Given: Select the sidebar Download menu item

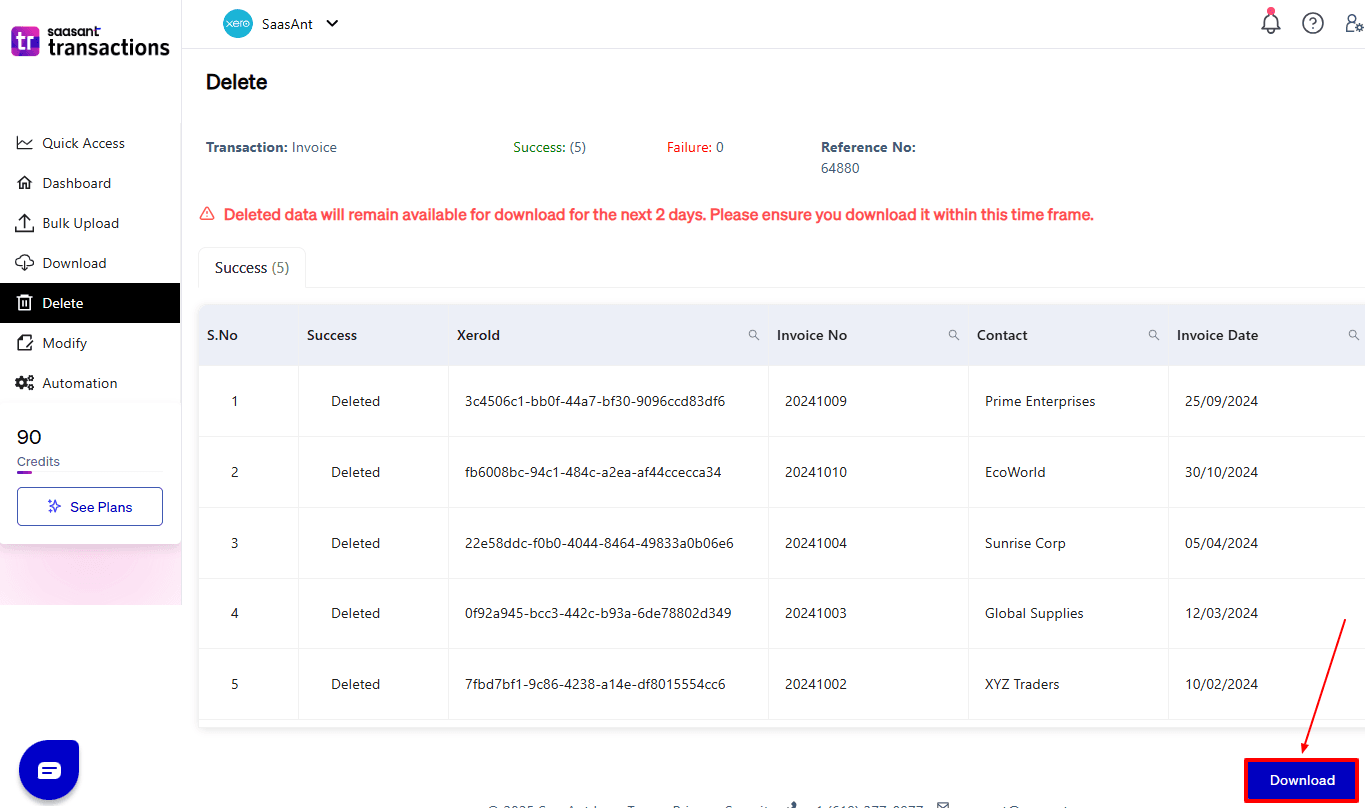Looking at the screenshot, I should pos(74,263).
